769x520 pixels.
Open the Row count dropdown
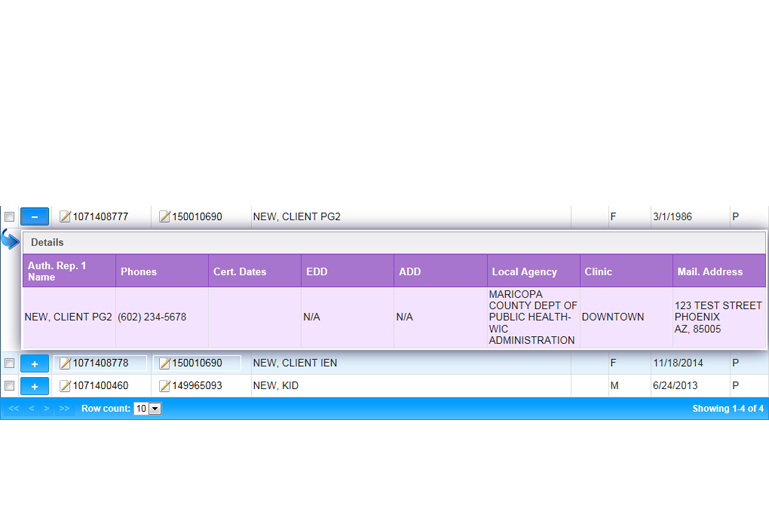[154, 409]
